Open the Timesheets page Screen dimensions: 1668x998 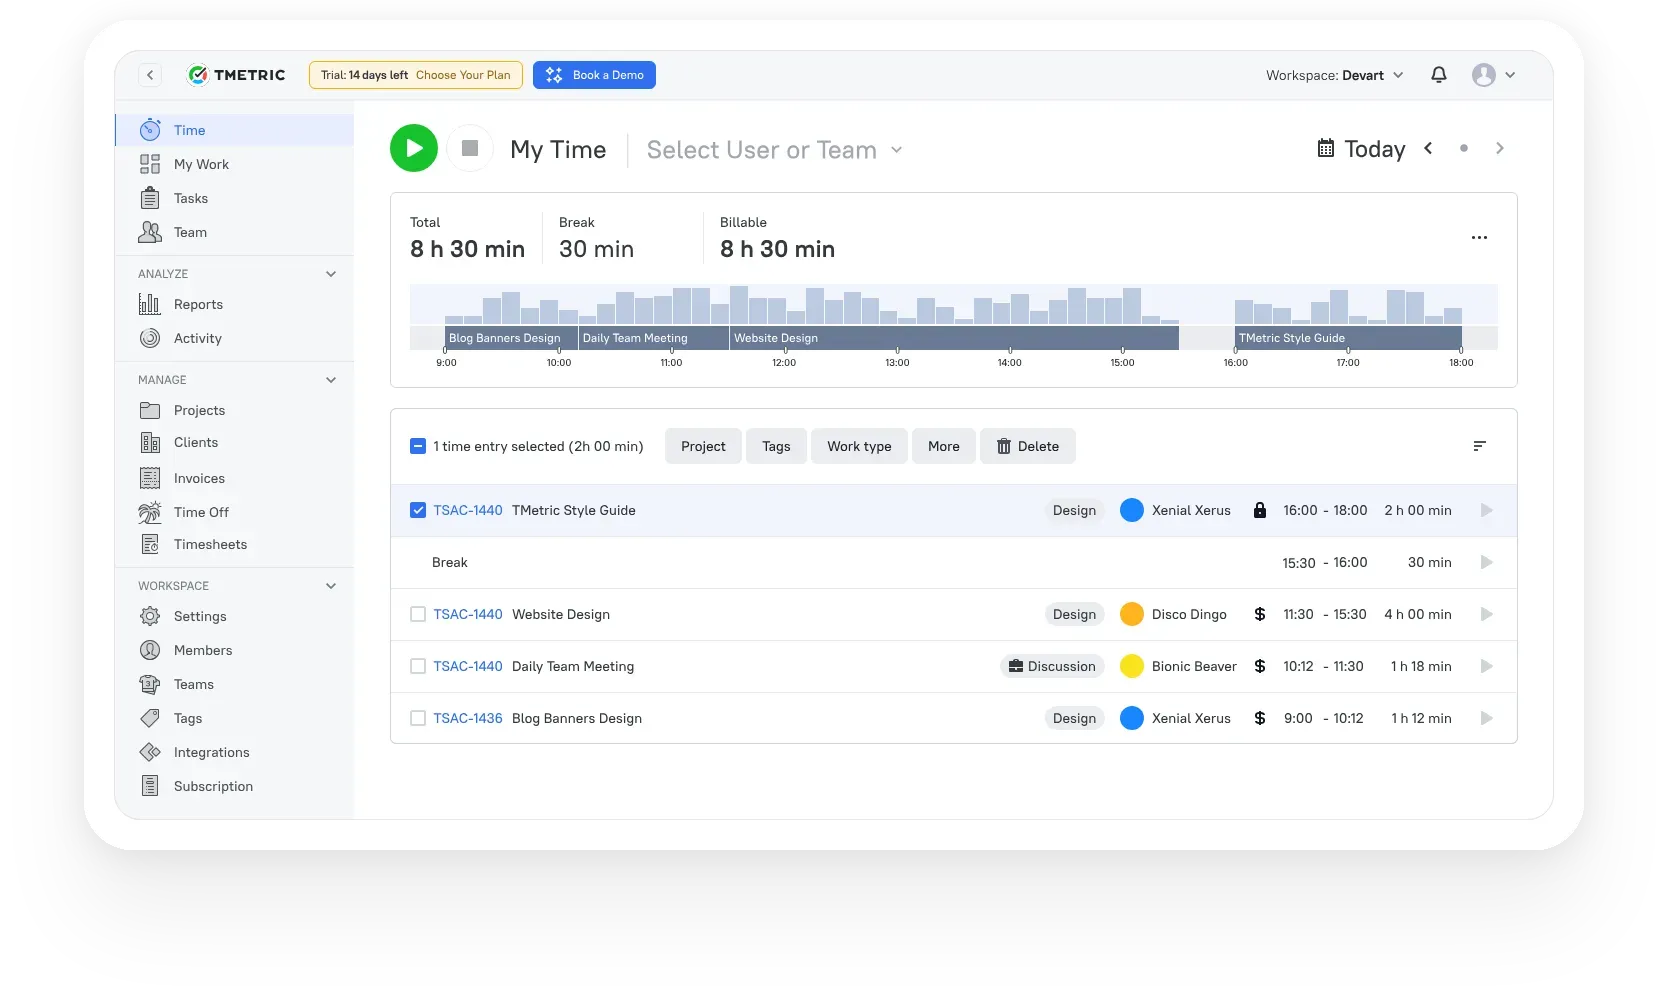coord(209,544)
